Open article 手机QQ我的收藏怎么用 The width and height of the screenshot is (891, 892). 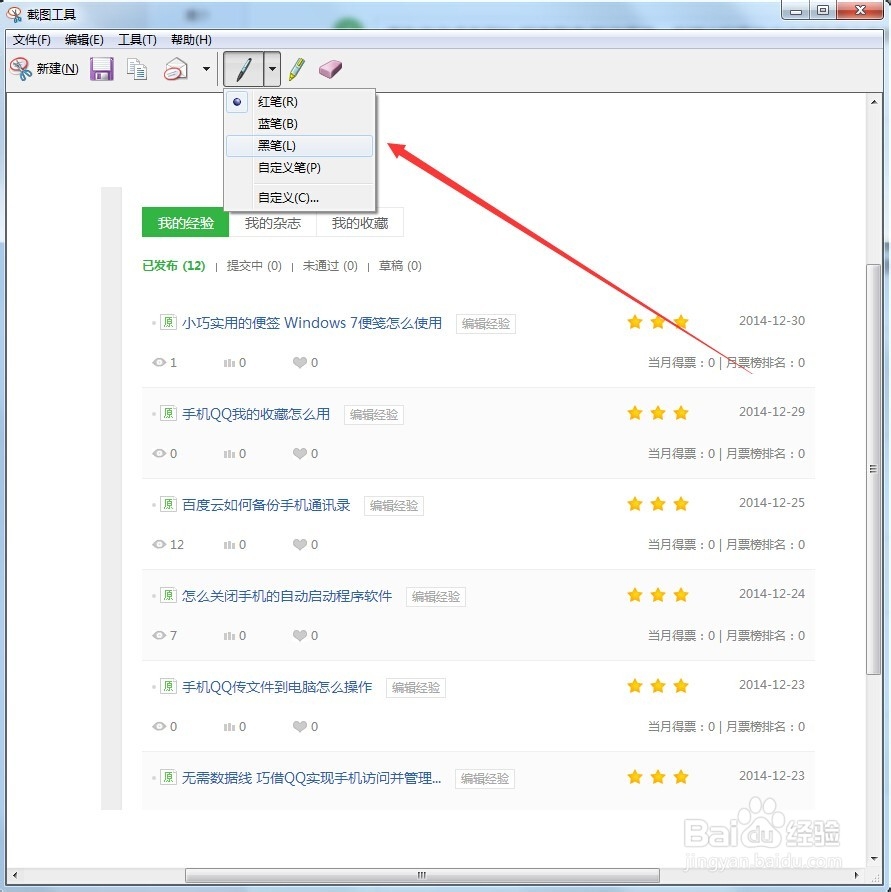[256, 414]
